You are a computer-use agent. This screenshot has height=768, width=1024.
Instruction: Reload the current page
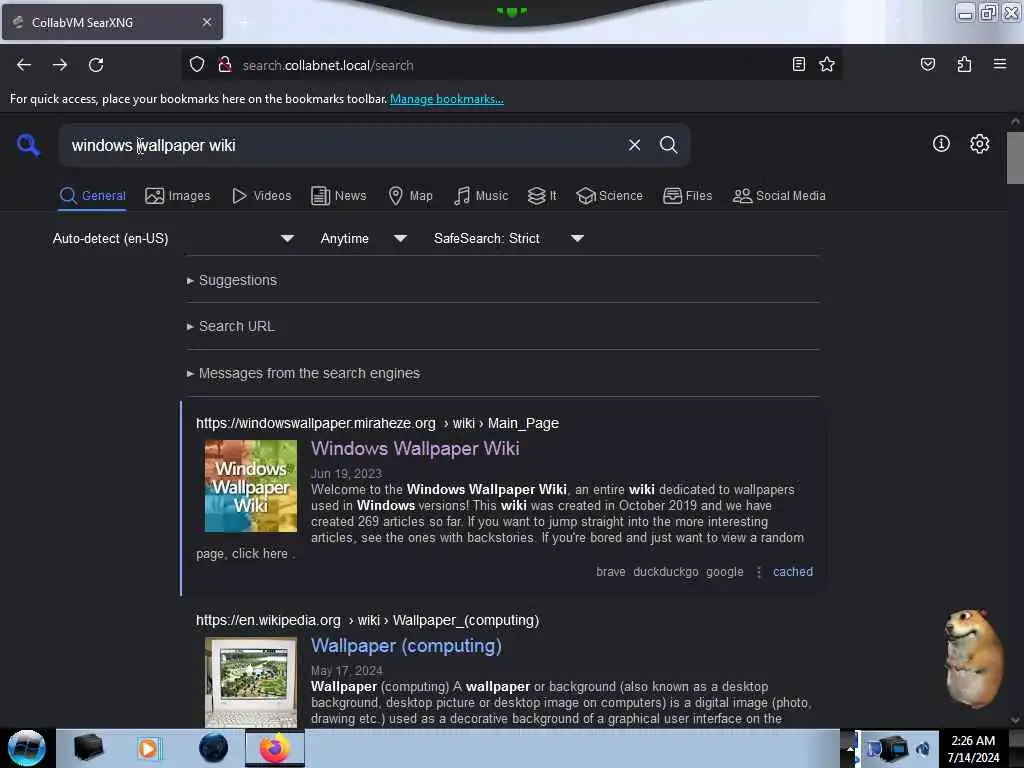[96, 65]
